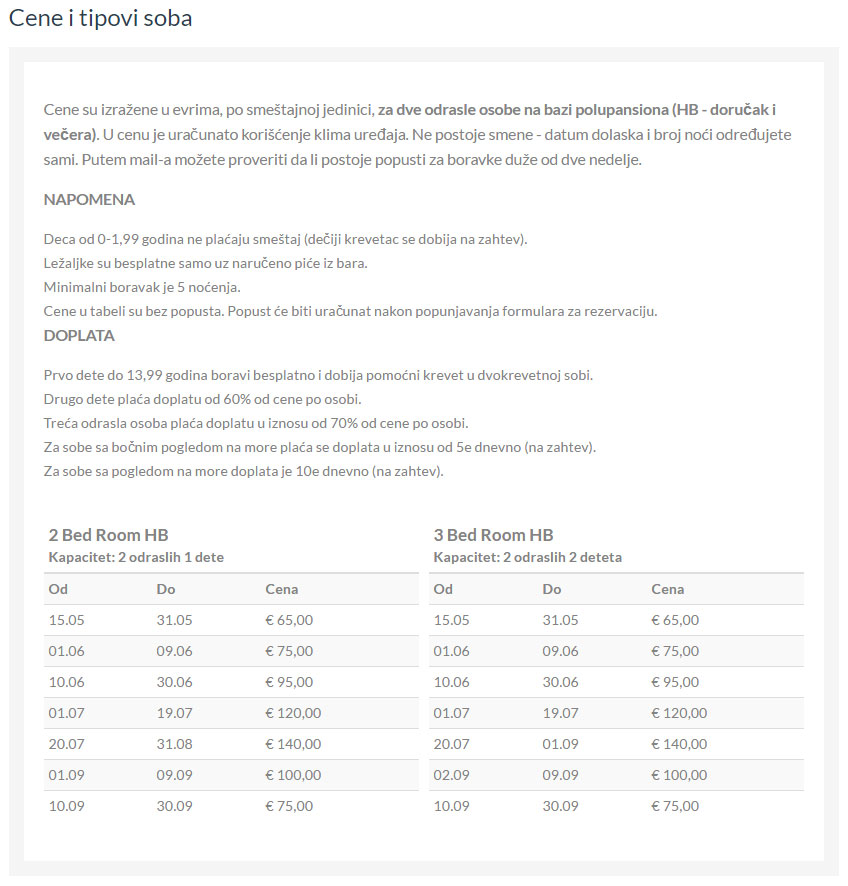The height and width of the screenshot is (886, 848).
Task: Select the € 65,00 price in 3 Bed Room table
Action: [675, 620]
